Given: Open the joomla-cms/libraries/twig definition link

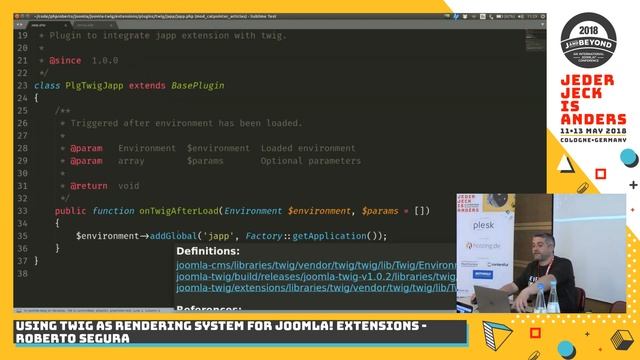Looking at the screenshot, I should pyautogui.click(x=316, y=265).
